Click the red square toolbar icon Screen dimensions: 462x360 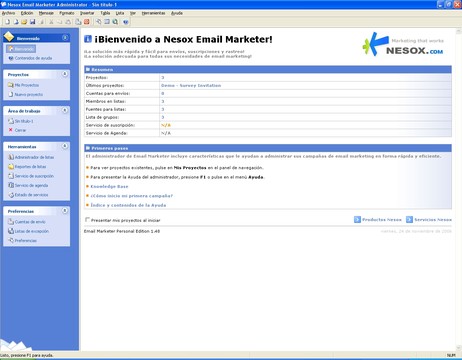tap(87, 22)
